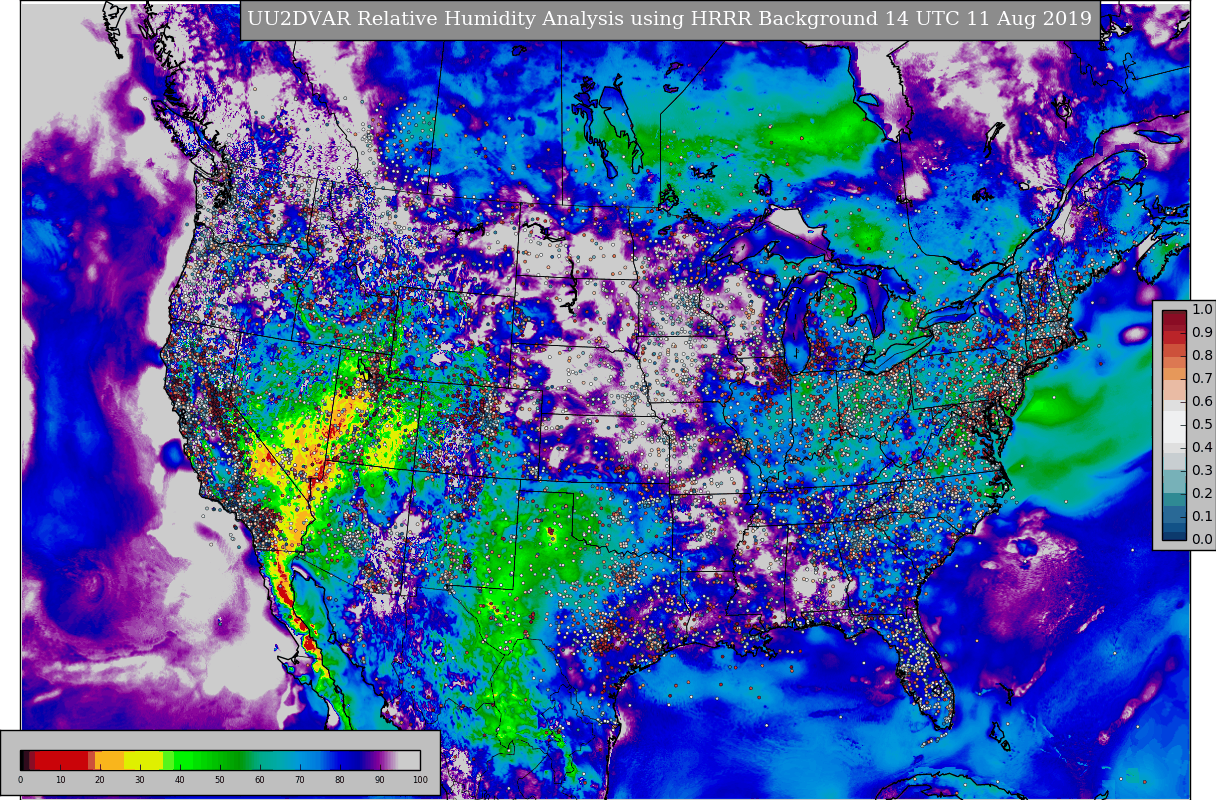Screen dimensions: 1216x800
Task: Click the "10" tick label on bottom colorbar
Action: click(60, 780)
